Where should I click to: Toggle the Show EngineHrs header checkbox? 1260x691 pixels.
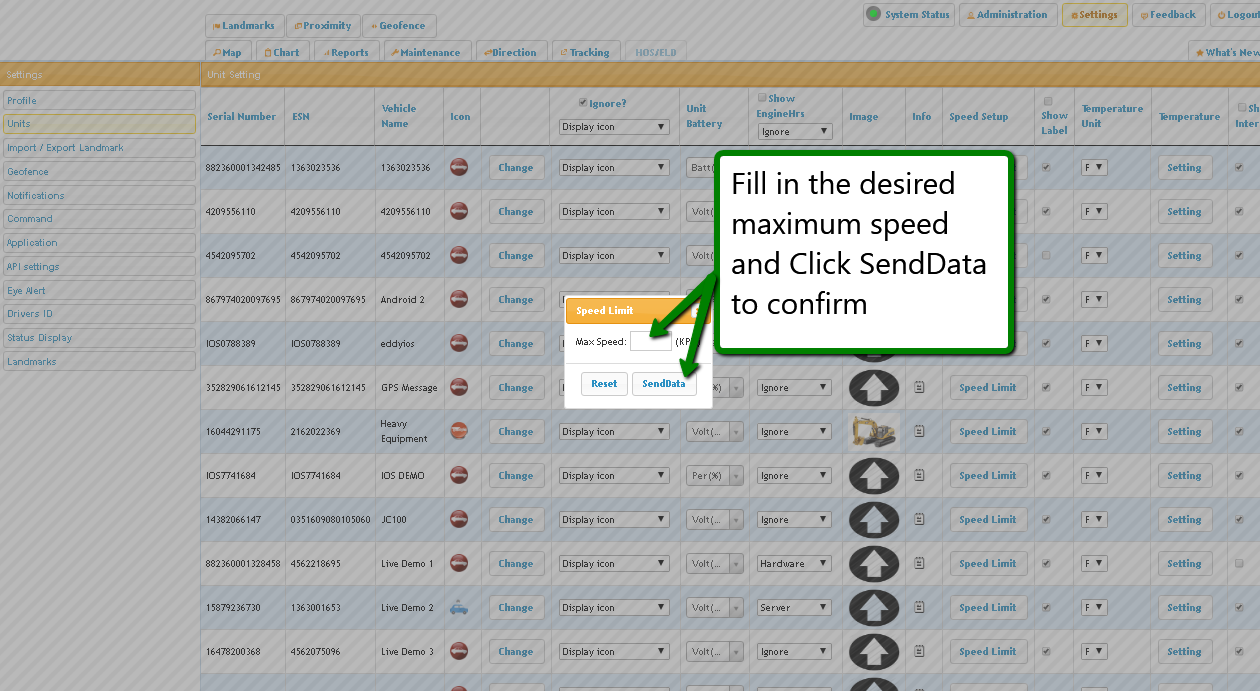click(x=762, y=98)
